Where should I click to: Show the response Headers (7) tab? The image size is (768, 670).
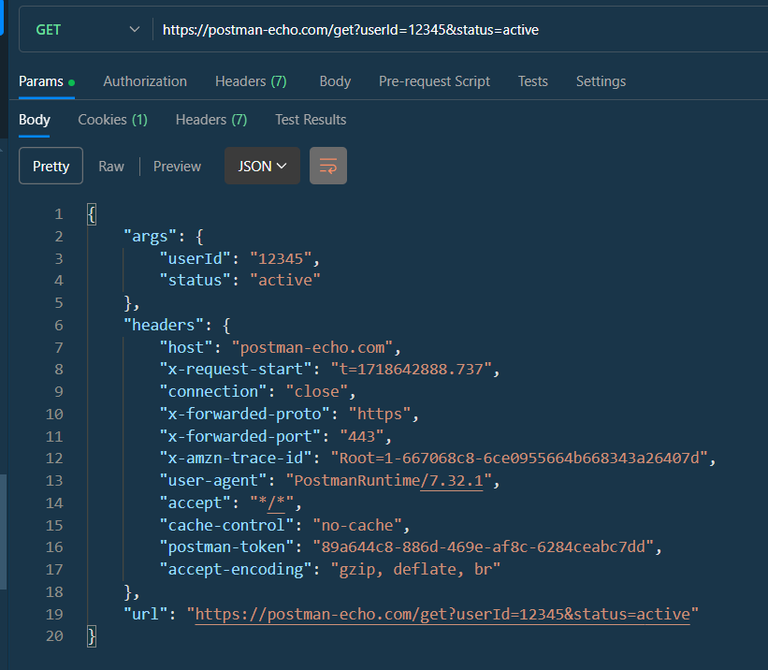[x=211, y=119]
